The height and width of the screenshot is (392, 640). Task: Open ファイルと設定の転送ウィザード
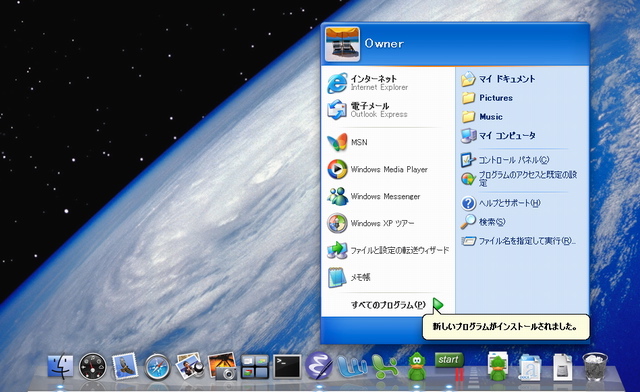[x=388, y=250]
